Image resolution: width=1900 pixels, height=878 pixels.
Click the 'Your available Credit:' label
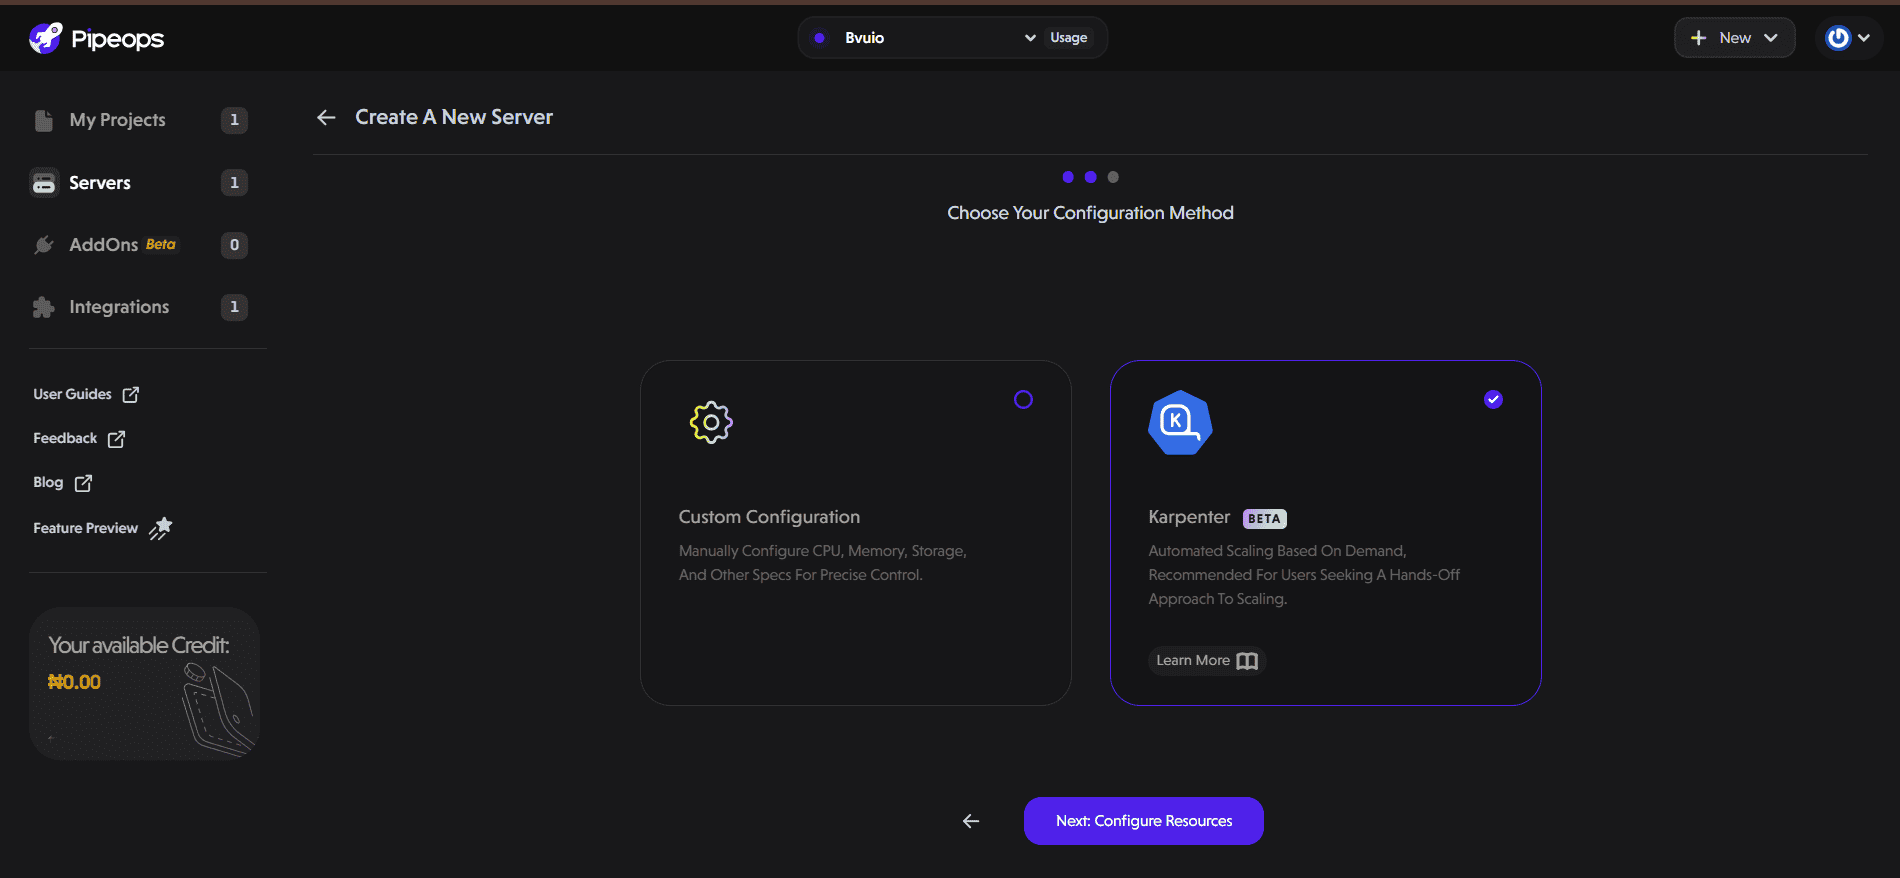(139, 646)
